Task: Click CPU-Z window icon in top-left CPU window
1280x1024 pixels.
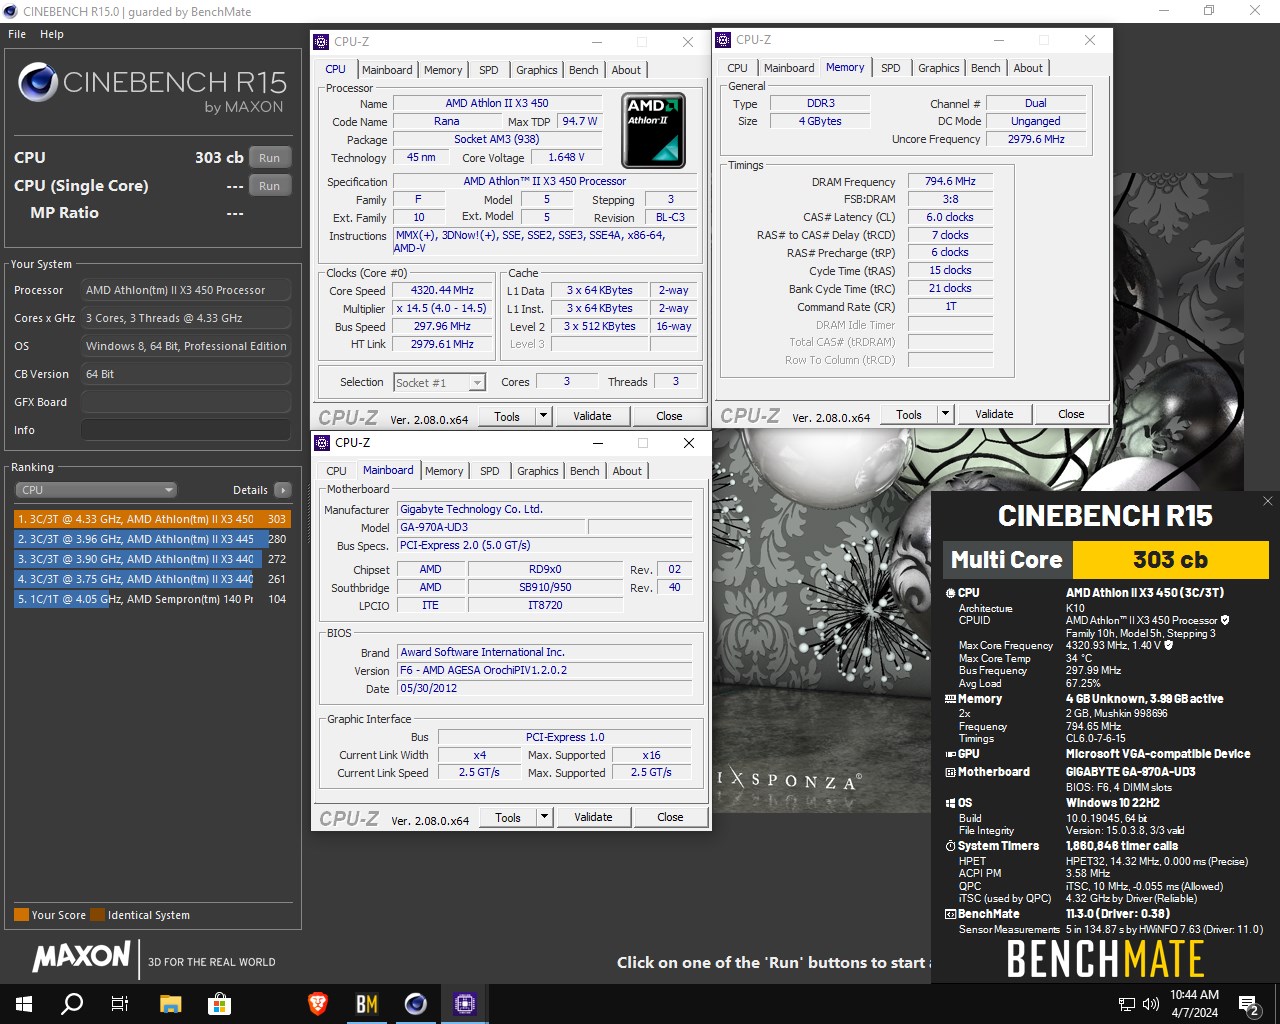Action: pyautogui.click(x=321, y=42)
